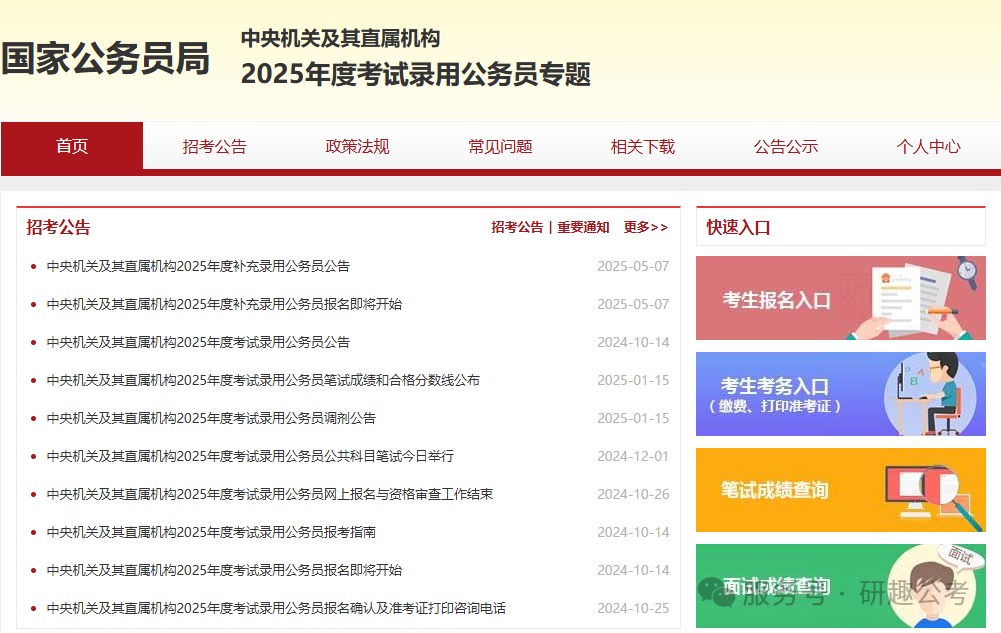
Task: Open the 2025年度补充录用公务员公告 article
Action: 198,266
